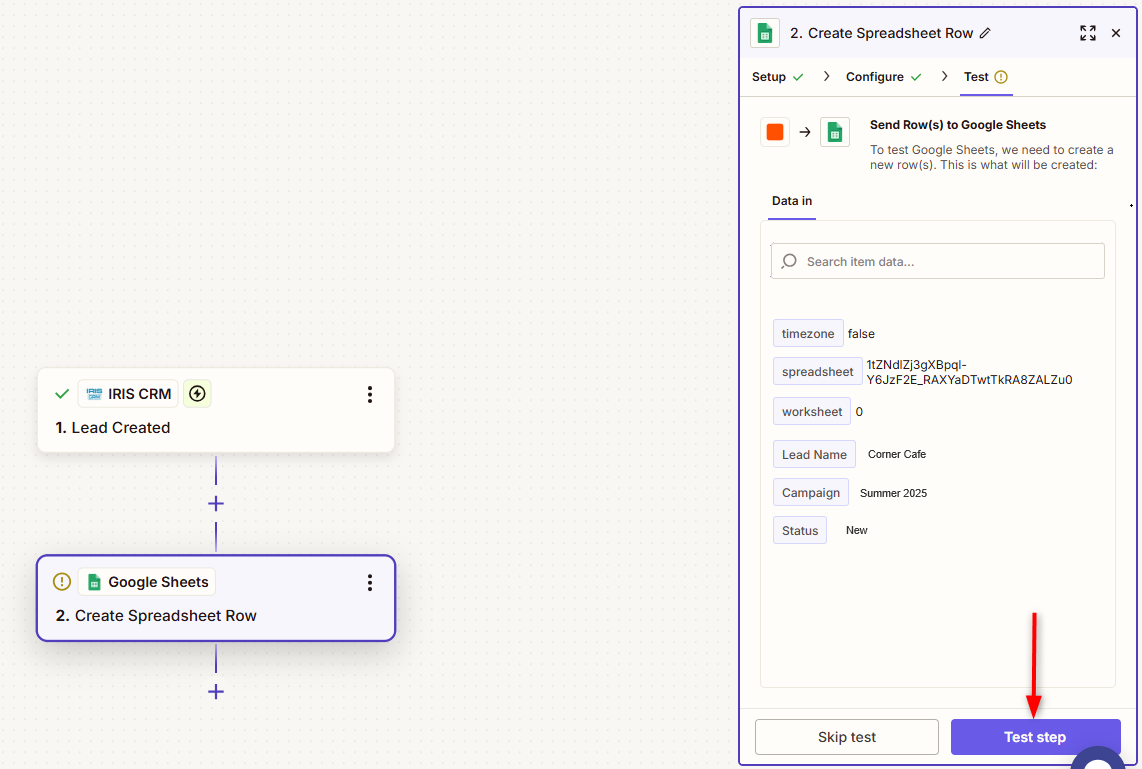The width and height of the screenshot is (1142, 769).
Task: Switch to the Test tab
Action: [x=985, y=76]
